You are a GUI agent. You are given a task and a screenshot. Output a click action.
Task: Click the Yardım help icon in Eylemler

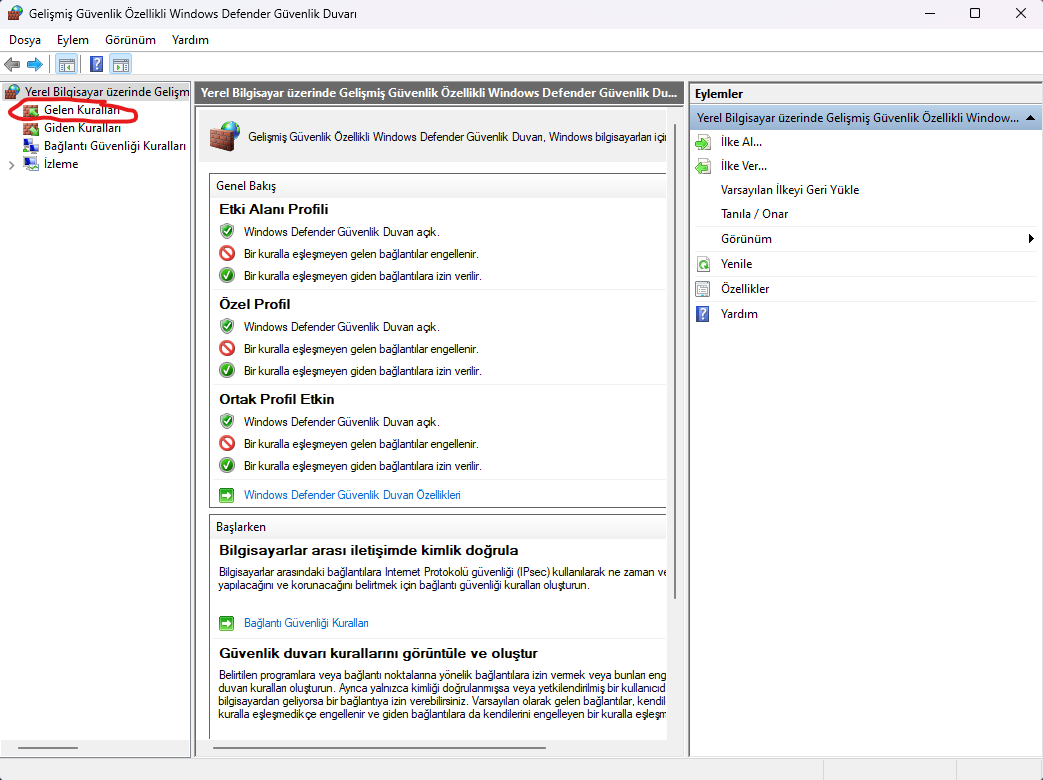(x=703, y=314)
